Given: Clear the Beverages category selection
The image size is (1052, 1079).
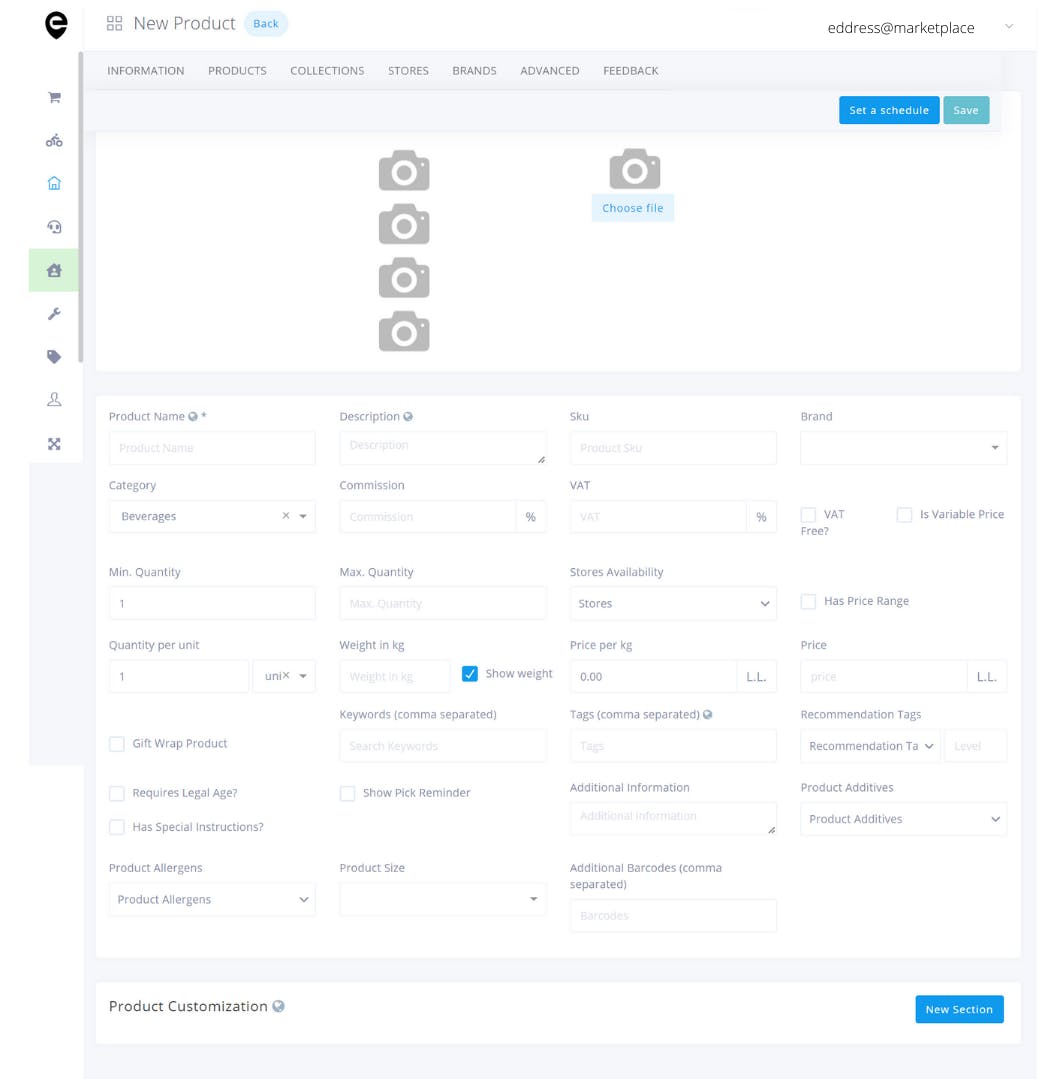Looking at the screenshot, I should point(286,515).
